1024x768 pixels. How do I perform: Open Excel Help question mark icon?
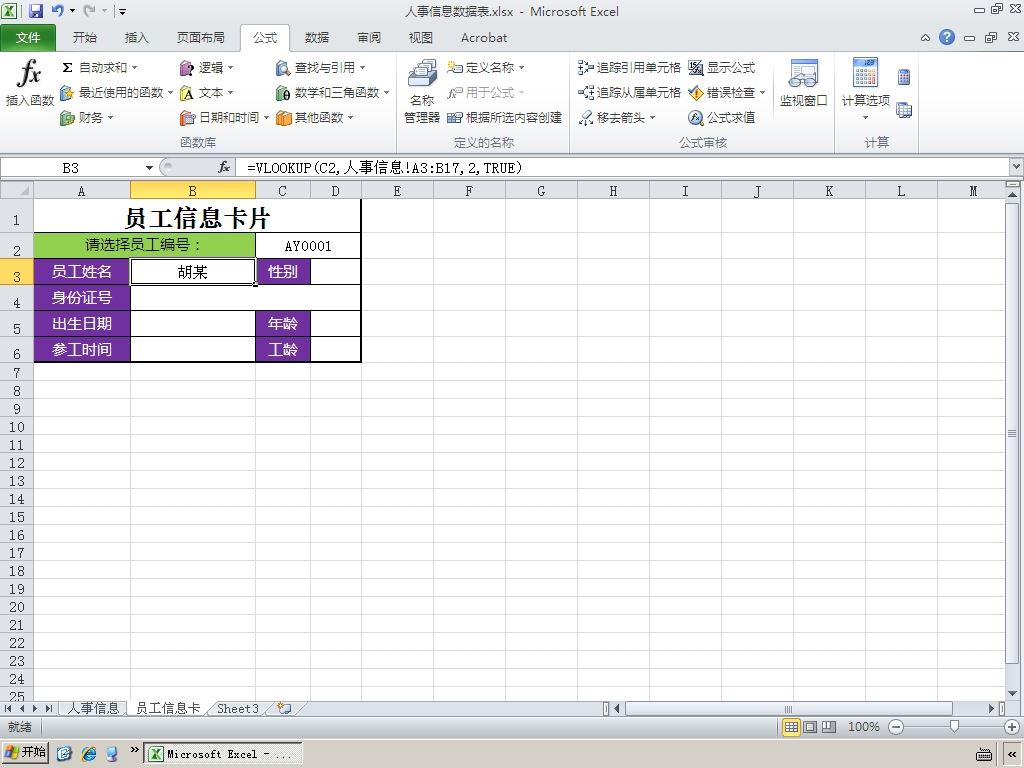point(946,37)
